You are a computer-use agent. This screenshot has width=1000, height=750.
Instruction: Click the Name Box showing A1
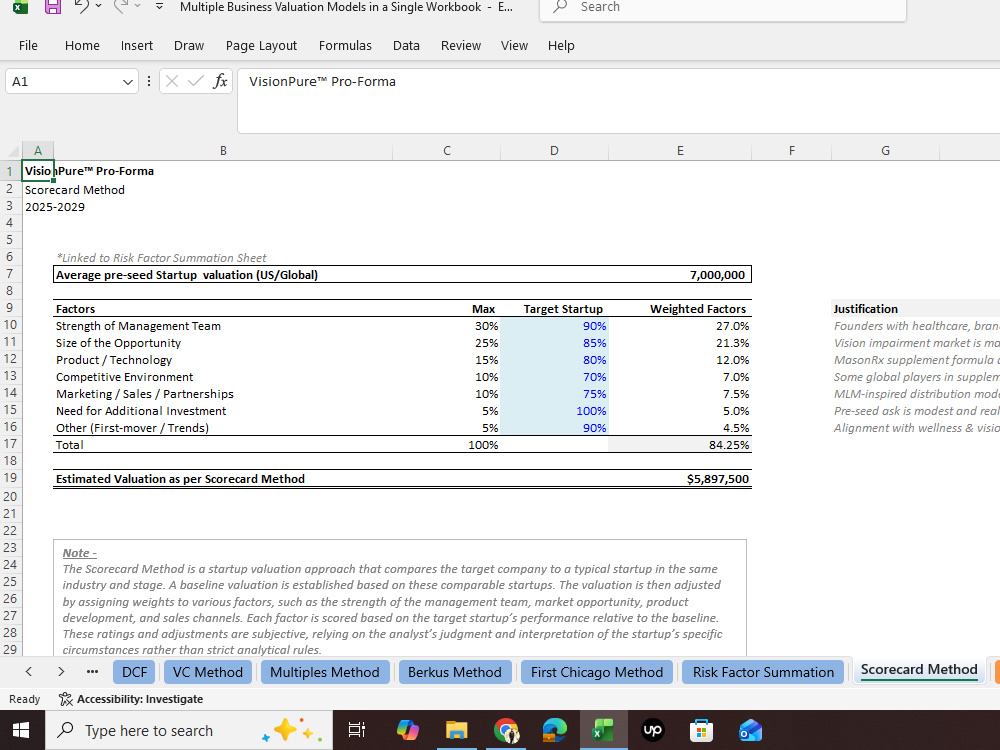point(62,82)
